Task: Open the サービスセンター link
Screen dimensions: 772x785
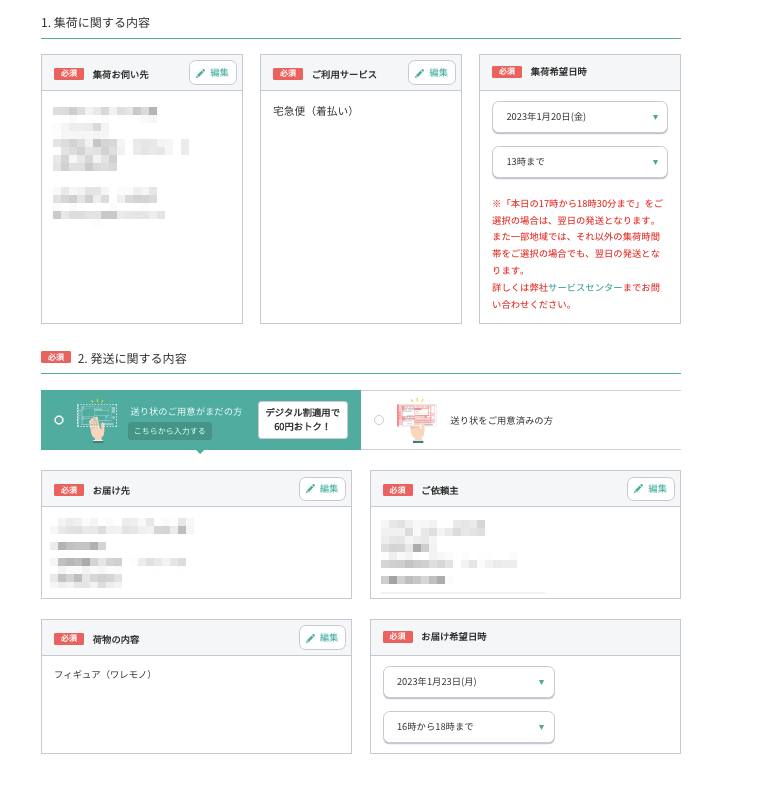Action: pos(585,287)
